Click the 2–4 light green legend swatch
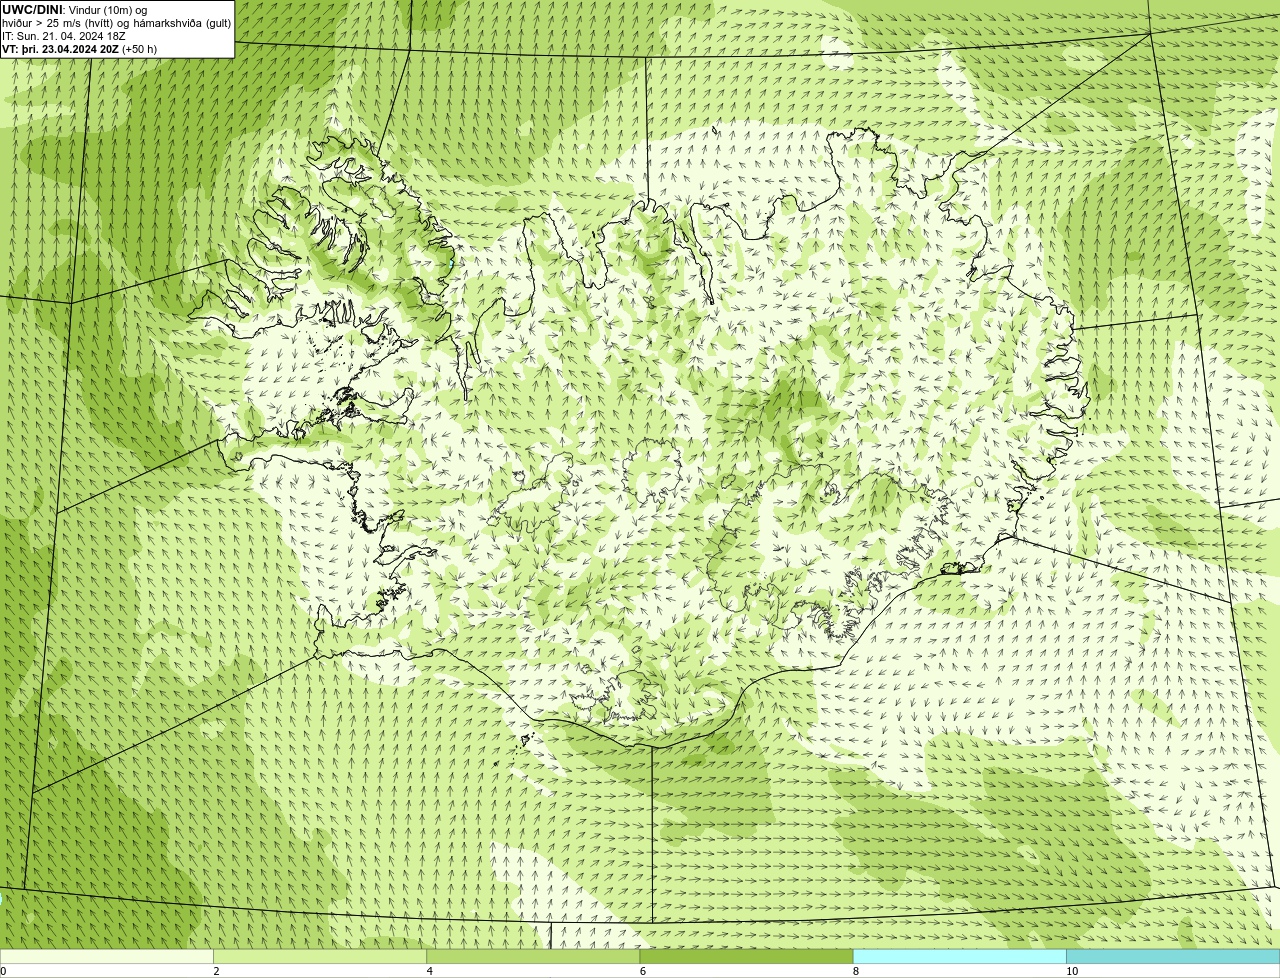 click(x=320, y=957)
